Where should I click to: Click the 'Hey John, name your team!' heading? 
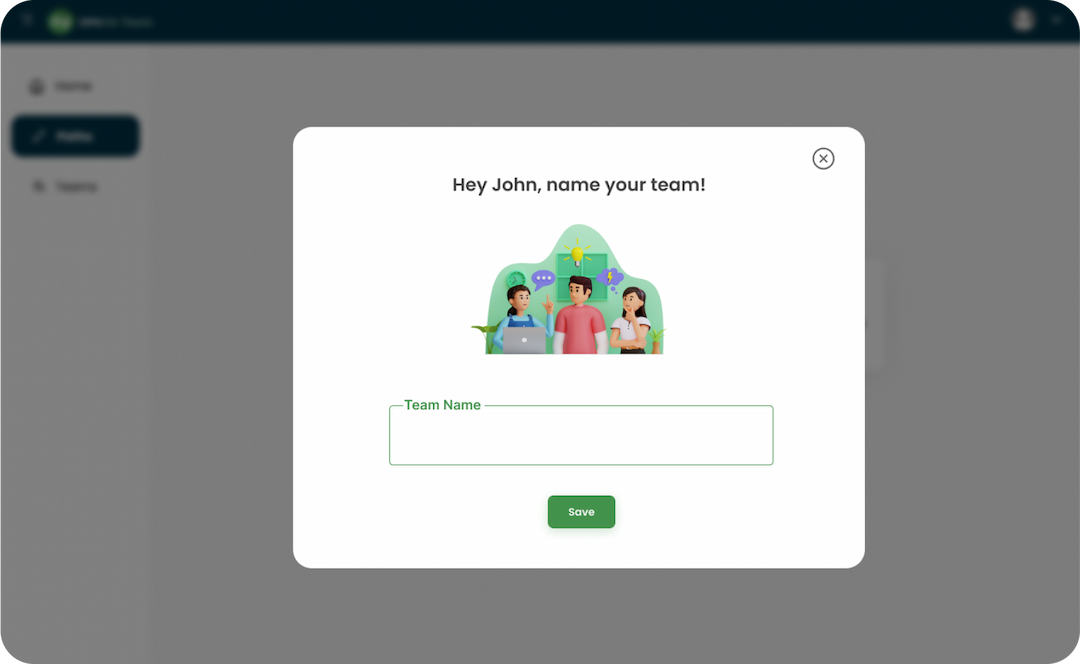[x=580, y=185]
